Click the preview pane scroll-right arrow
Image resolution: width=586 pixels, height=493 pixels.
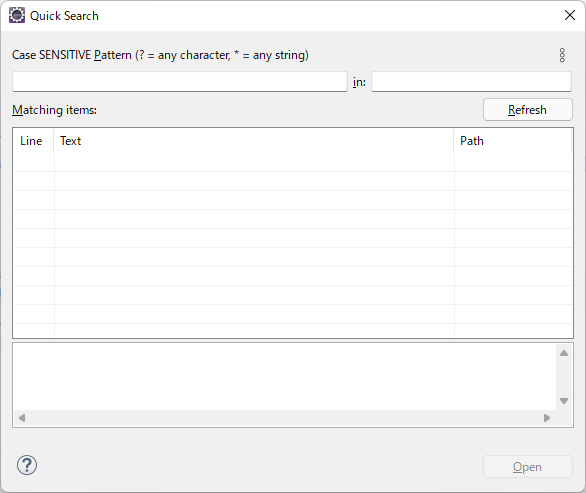click(x=547, y=418)
